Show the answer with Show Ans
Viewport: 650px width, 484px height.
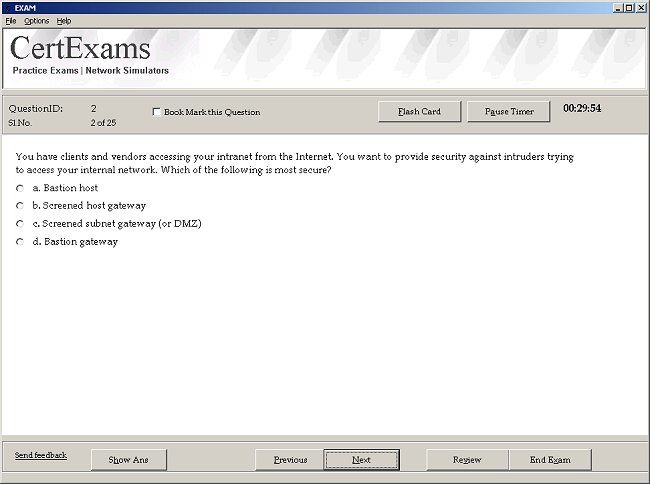click(129, 460)
